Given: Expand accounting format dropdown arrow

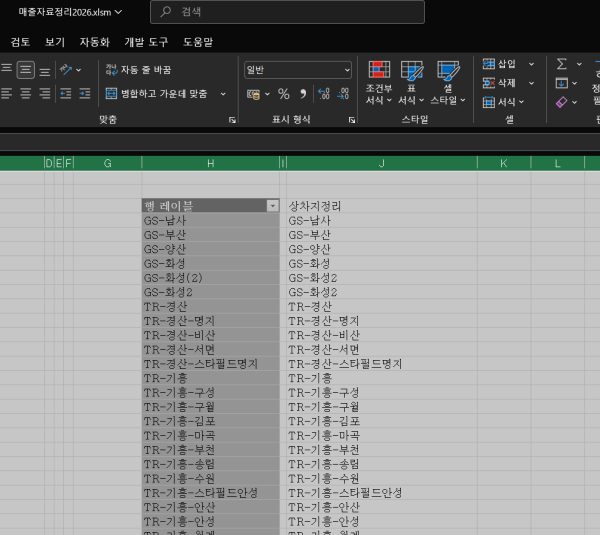Looking at the screenshot, I should [267, 94].
